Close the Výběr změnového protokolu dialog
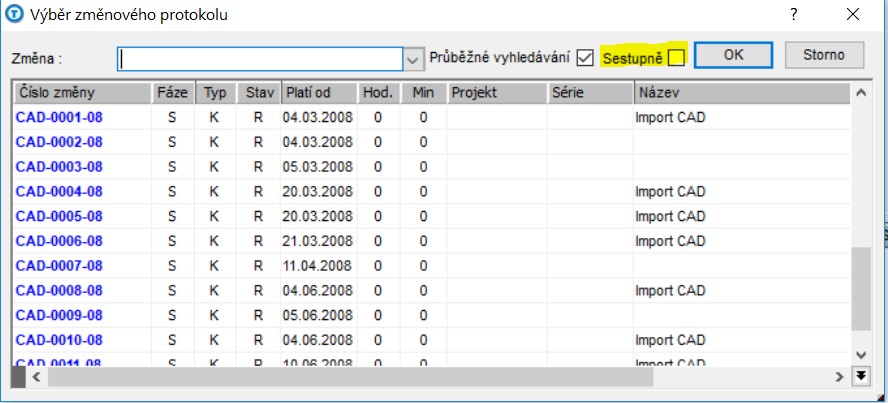This screenshot has width=888, height=403. pos(852,14)
